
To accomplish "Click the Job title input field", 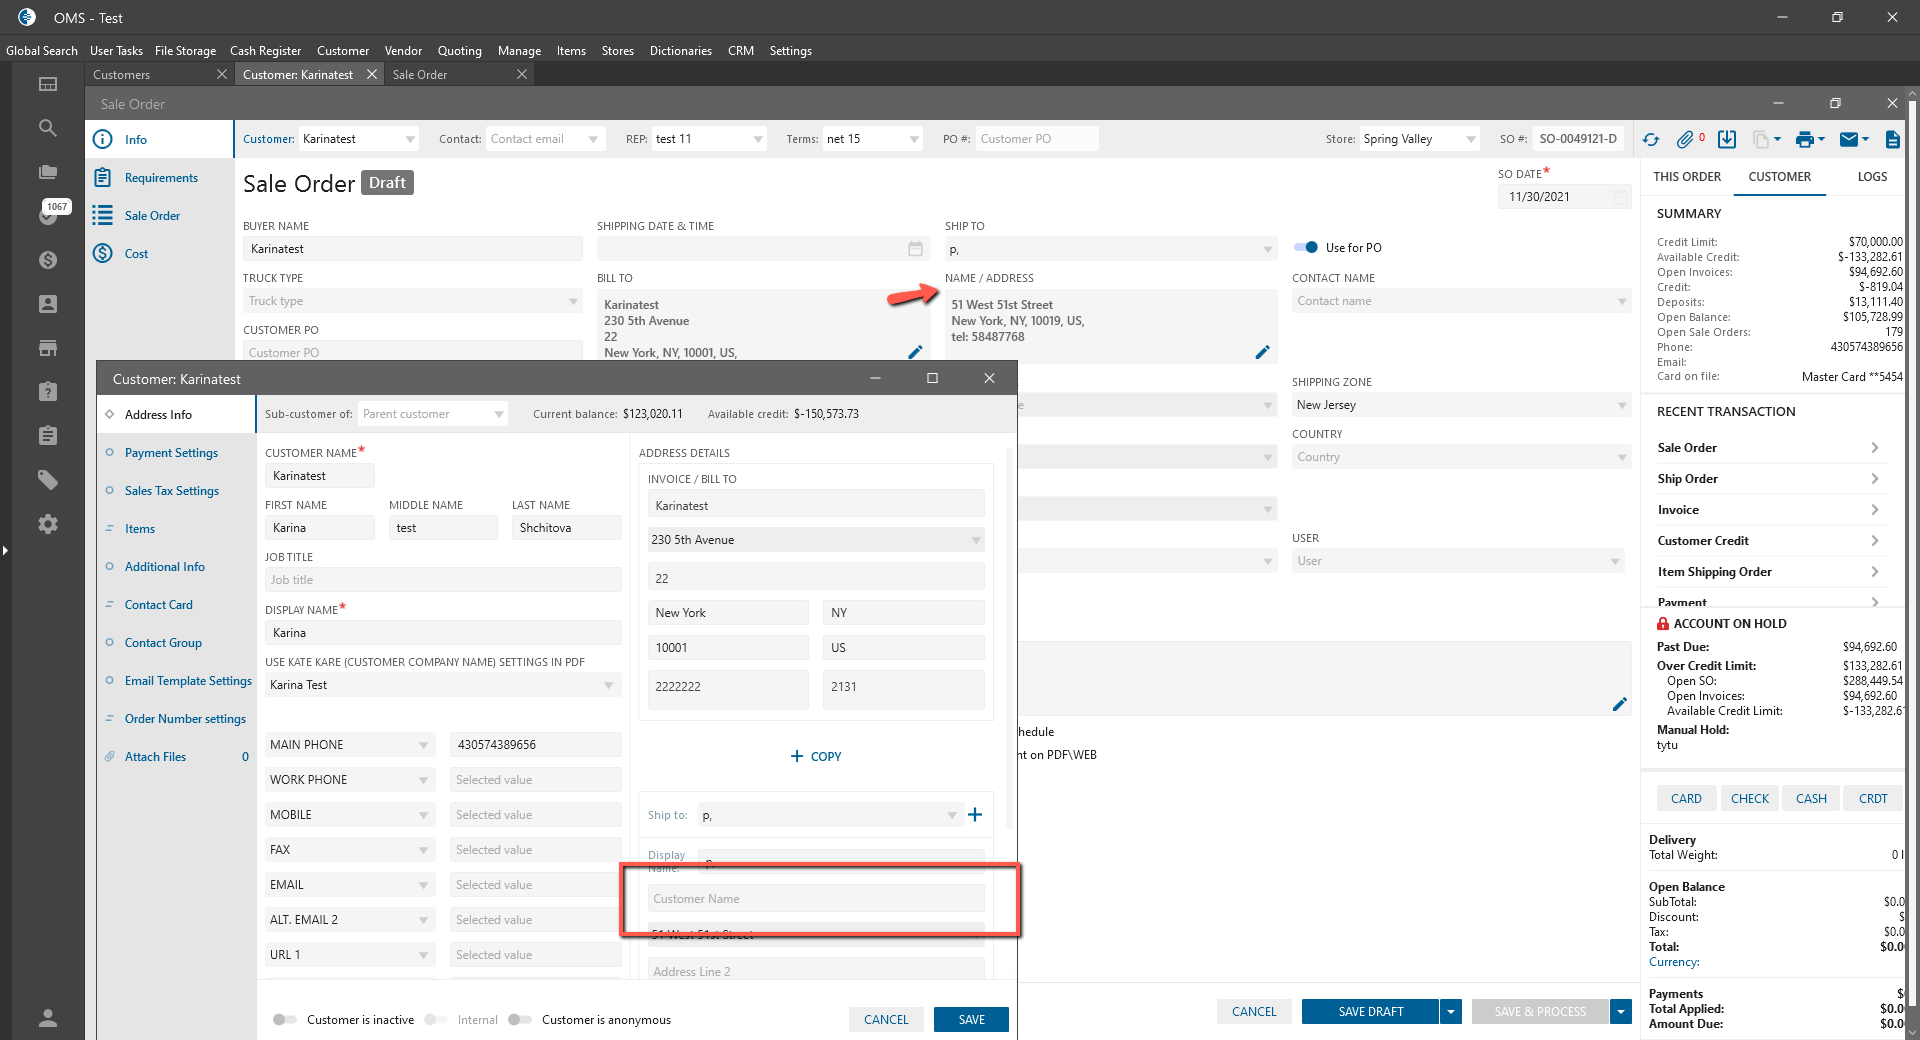I will coord(442,580).
